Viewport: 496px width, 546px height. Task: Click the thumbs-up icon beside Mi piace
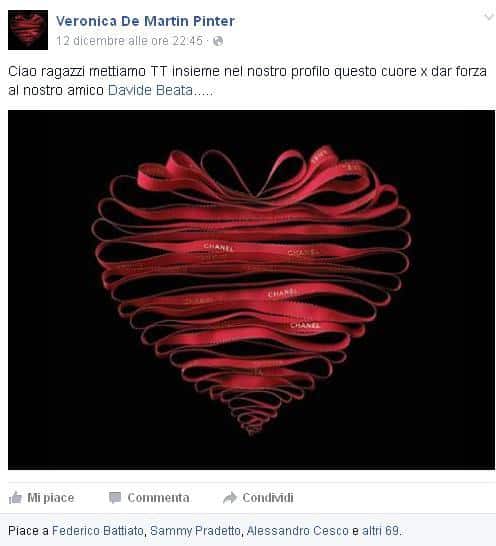click(x=15, y=497)
